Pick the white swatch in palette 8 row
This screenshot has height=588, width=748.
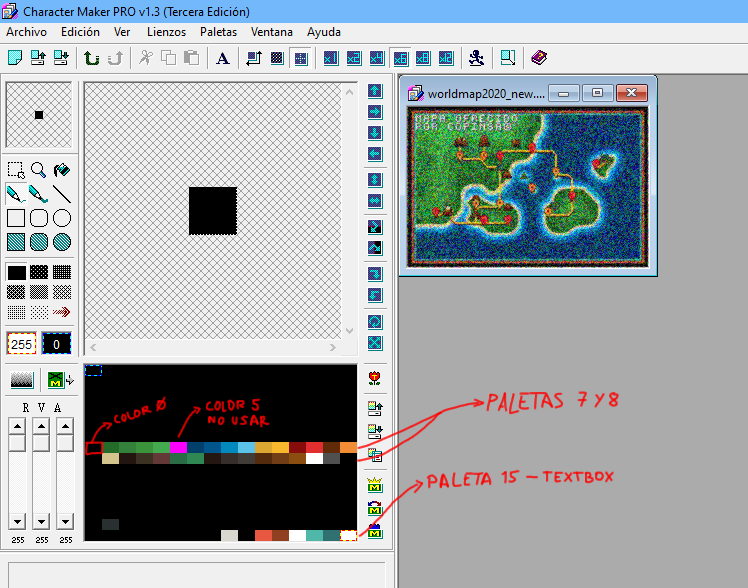(x=314, y=458)
